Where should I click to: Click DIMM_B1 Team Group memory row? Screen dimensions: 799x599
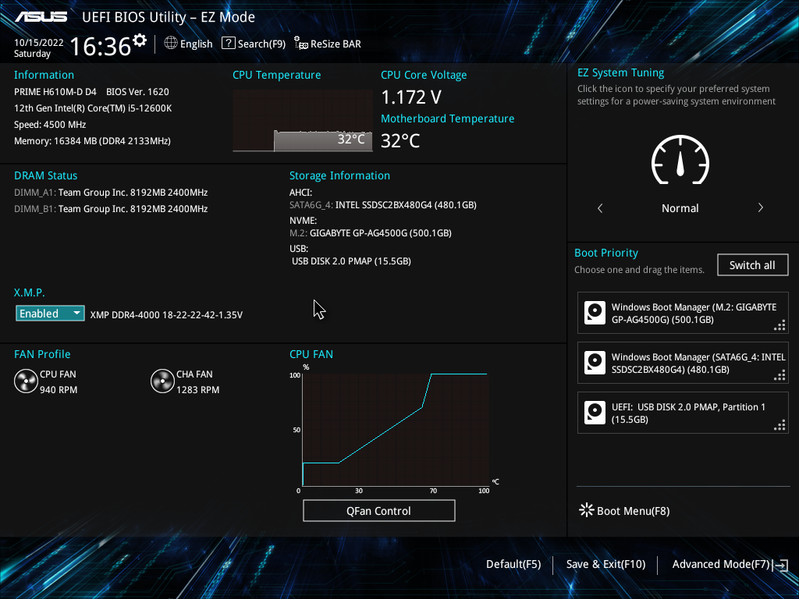coord(111,209)
